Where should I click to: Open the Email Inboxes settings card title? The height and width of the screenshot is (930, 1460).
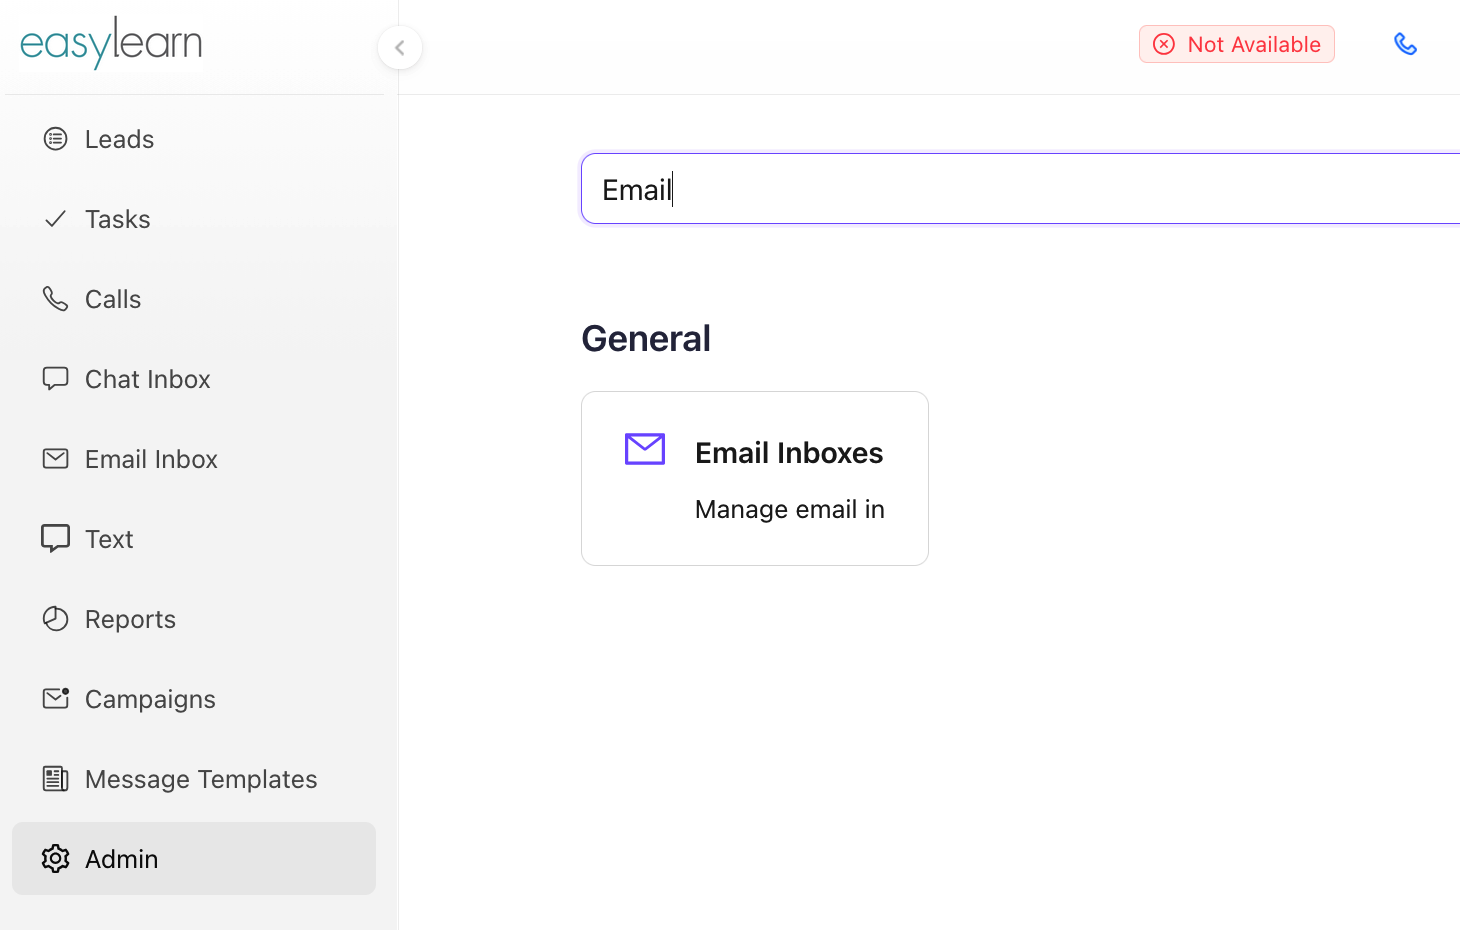pyautogui.click(x=789, y=453)
